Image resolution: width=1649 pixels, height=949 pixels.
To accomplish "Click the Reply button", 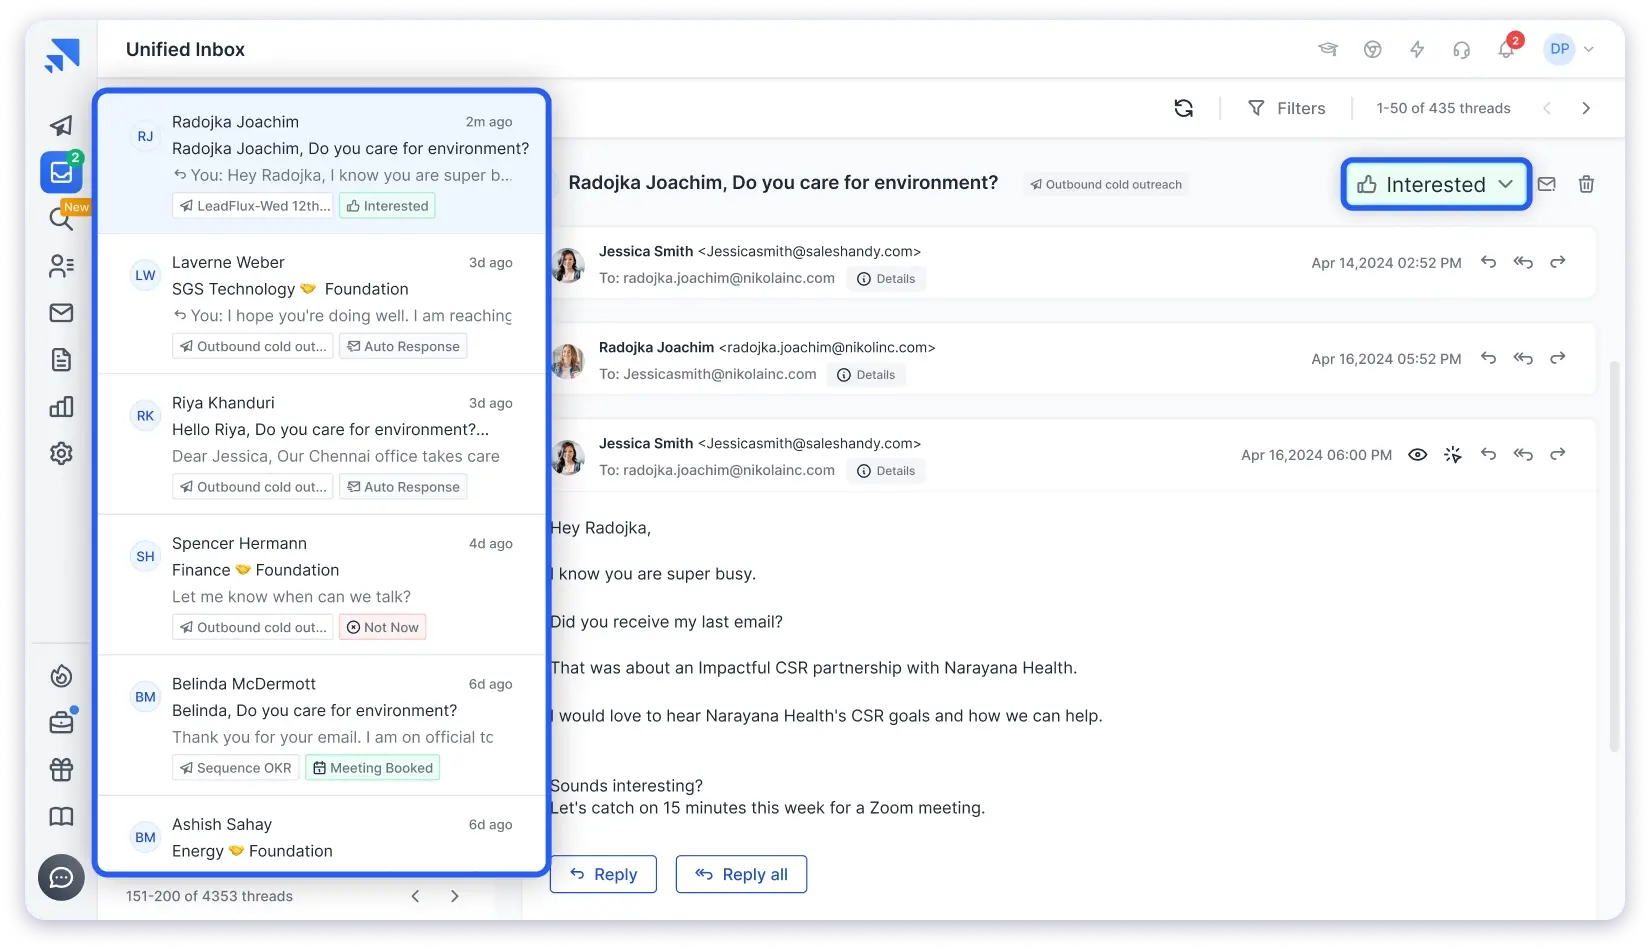I will coord(603,874).
